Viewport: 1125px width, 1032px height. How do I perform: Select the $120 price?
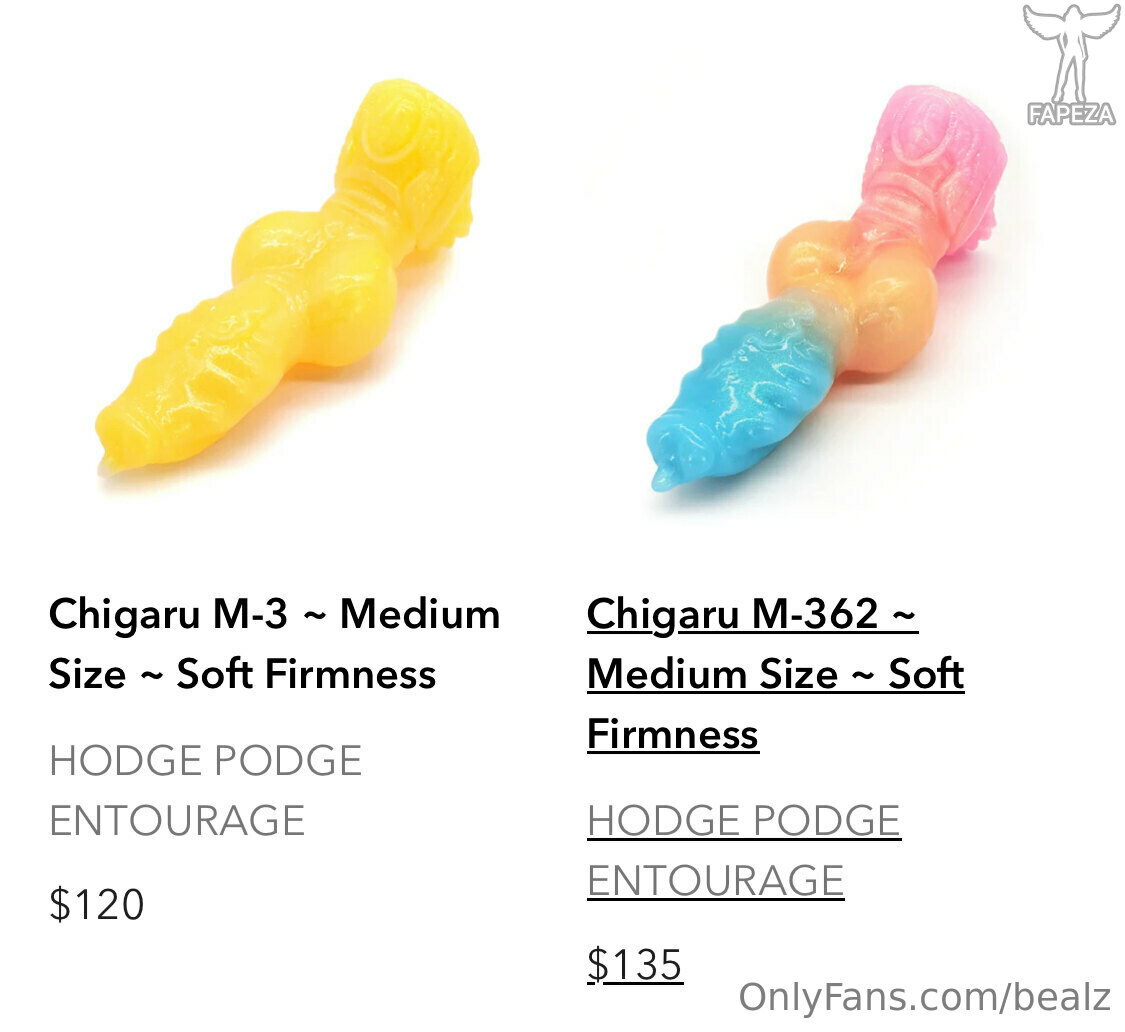click(97, 904)
